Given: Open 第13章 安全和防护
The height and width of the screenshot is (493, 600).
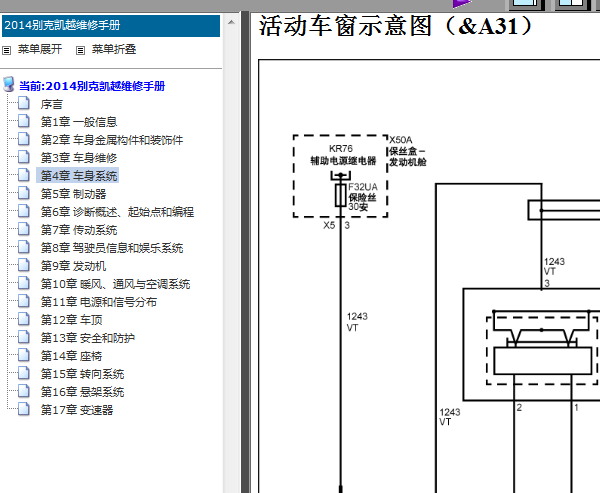Looking at the screenshot, I should tap(88, 338).
